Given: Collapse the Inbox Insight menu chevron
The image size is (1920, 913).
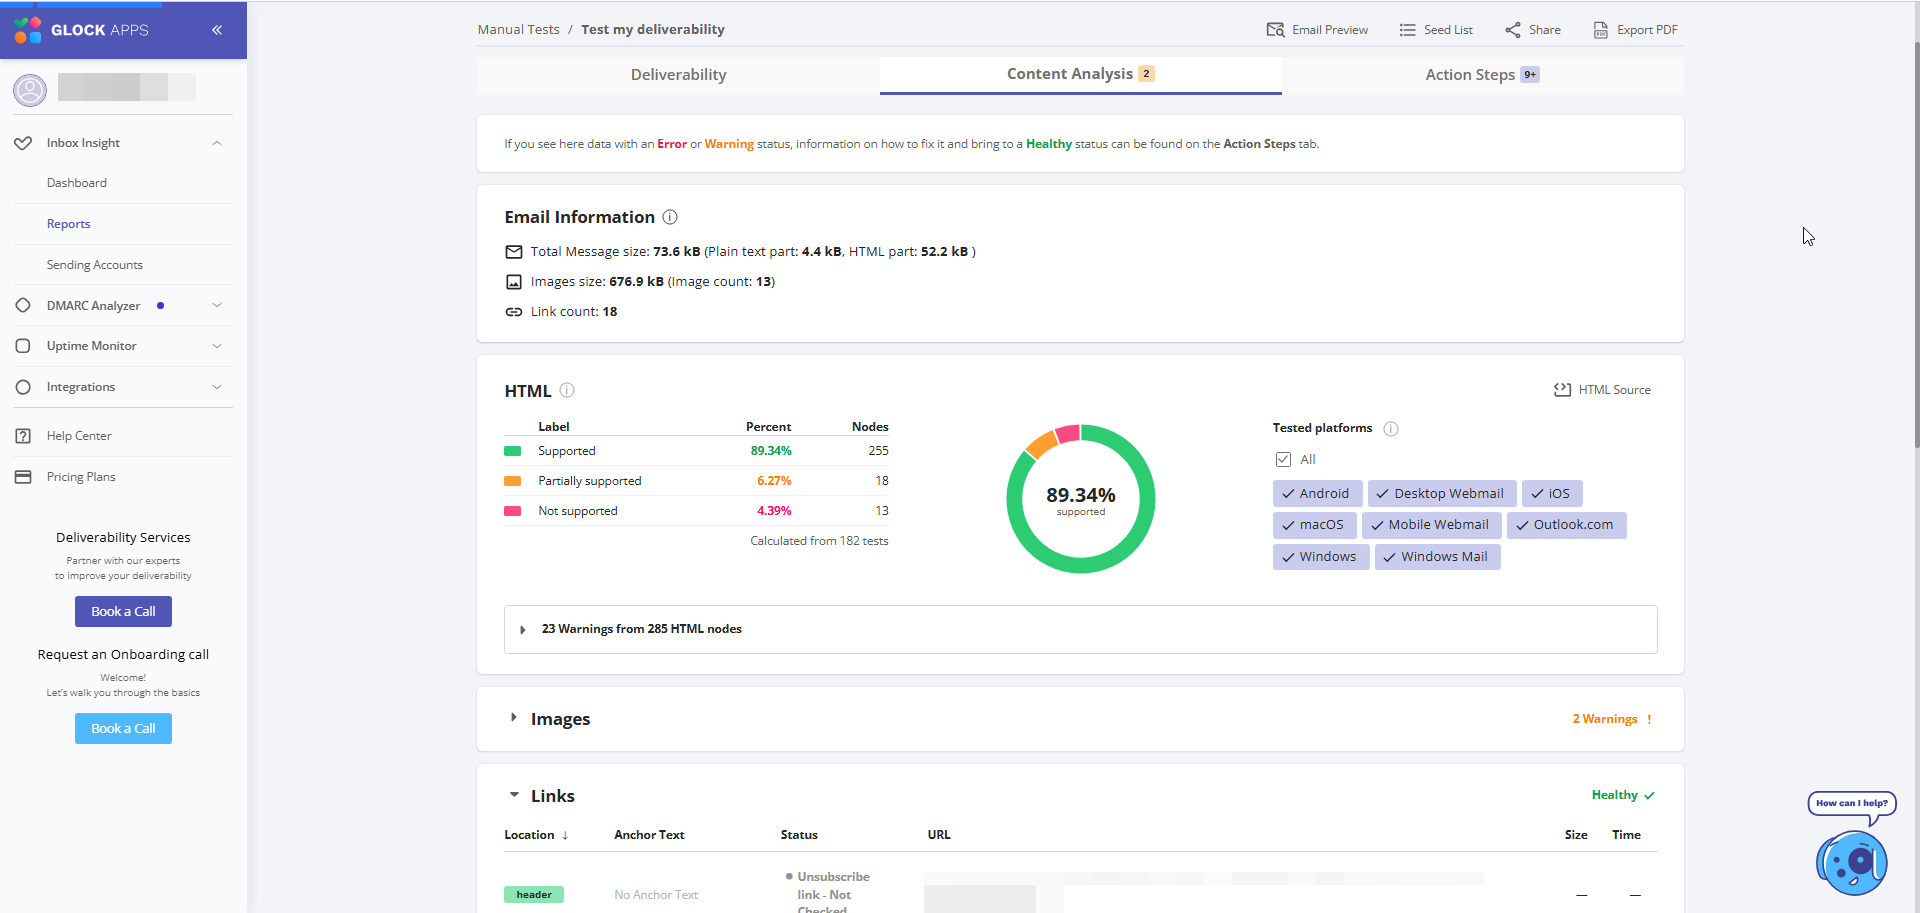Looking at the screenshot, I should point(217,143).
